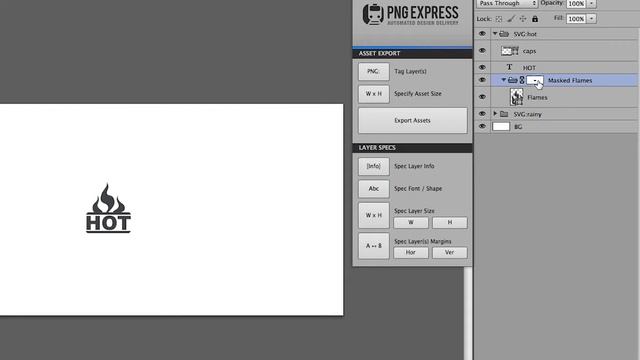640x360 pixels.
Task: Select the caps layer name
Action: [x=529, y=51]
